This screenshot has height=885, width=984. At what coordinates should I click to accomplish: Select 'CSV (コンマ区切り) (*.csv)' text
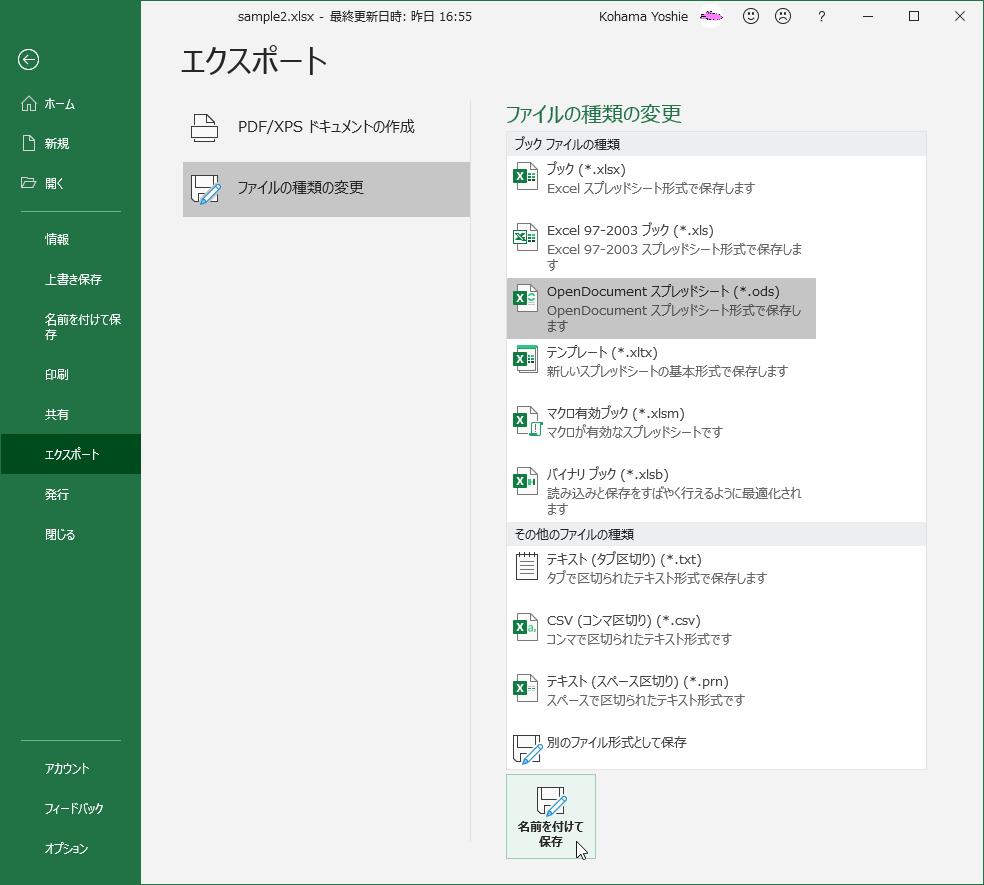(x=624, y=620)
